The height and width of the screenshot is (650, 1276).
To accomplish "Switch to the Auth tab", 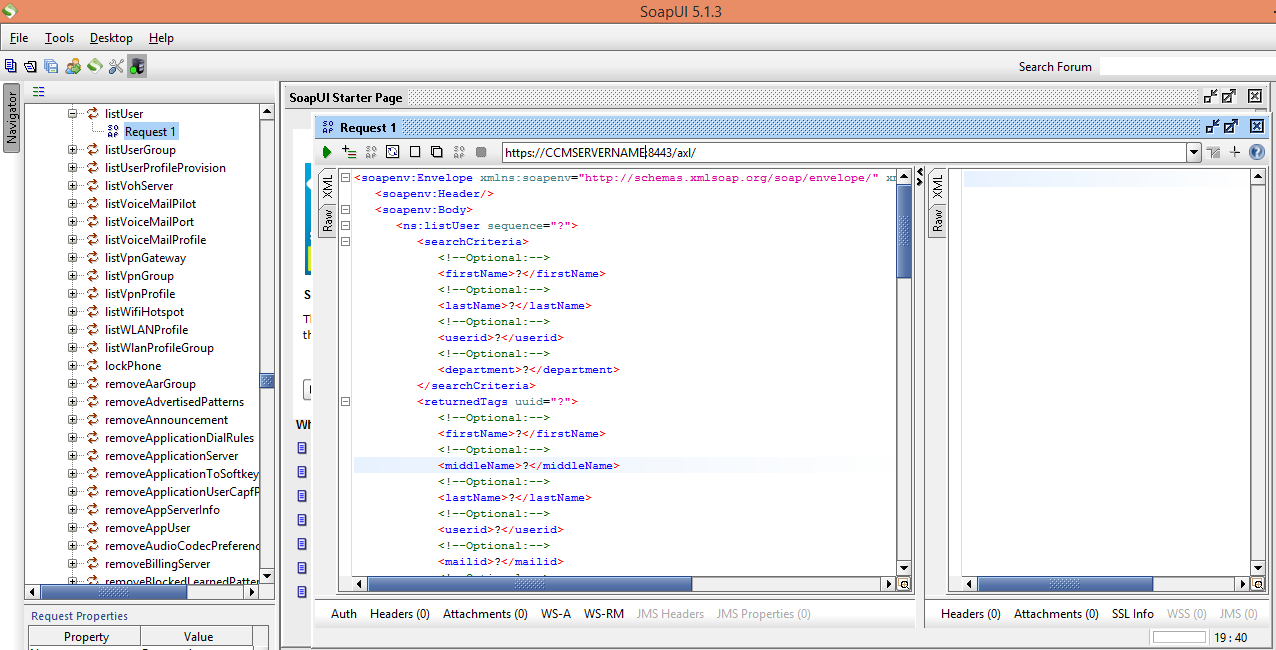I will (x=343, y=613).
